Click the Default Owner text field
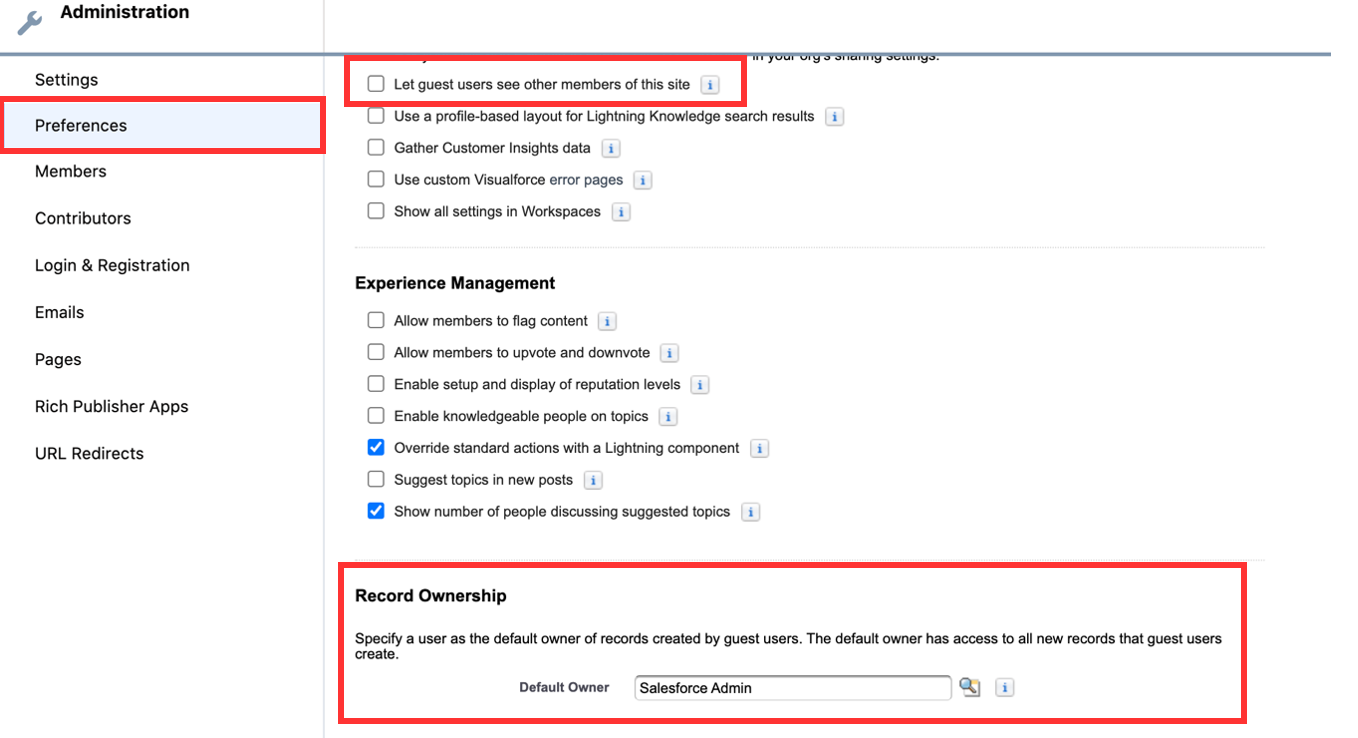Viewport: 1358px width, 738px height. coord(792,688)
